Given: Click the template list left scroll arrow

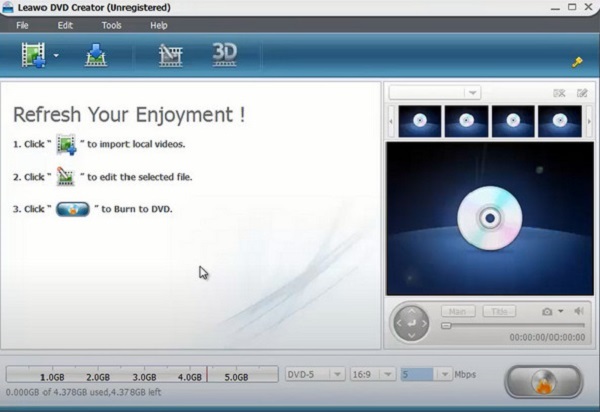Looking at the screenshot, I should point(391,121).
